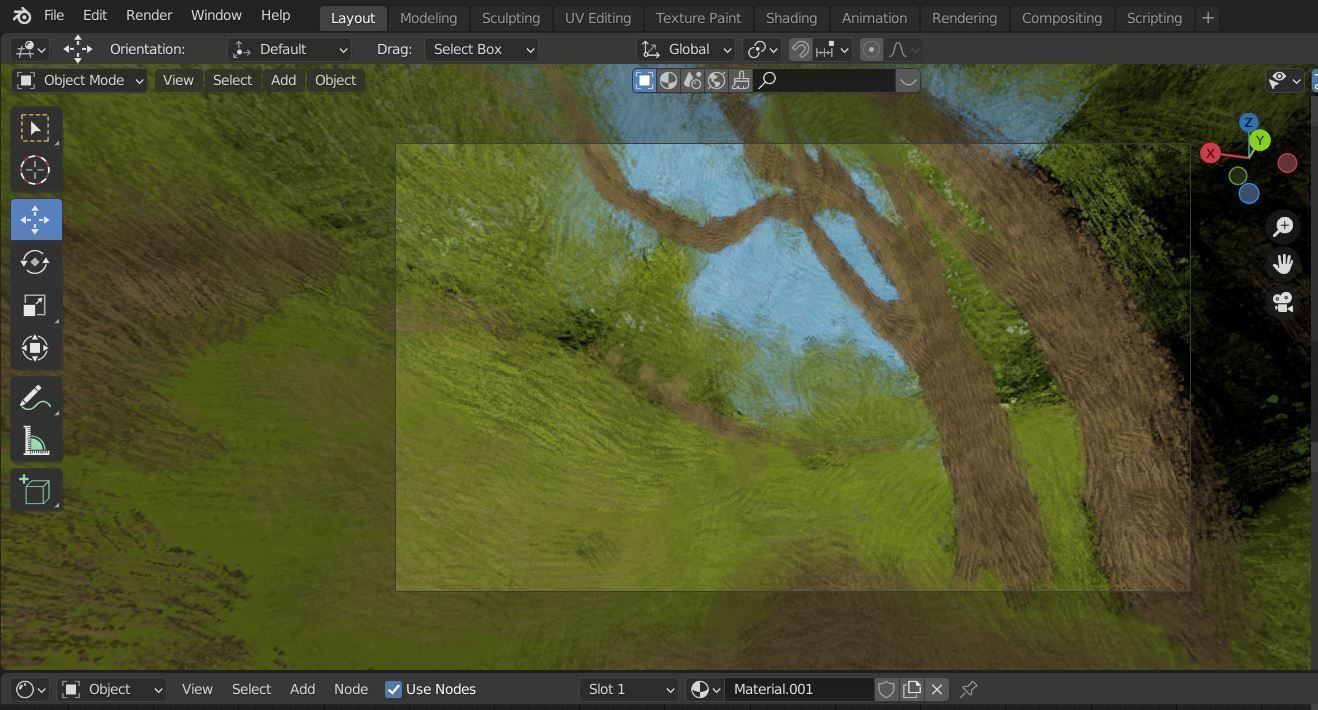This screenshot has height=710, width=1318.
Task: Choose the Add Cube tool
Action: (35, 490)
